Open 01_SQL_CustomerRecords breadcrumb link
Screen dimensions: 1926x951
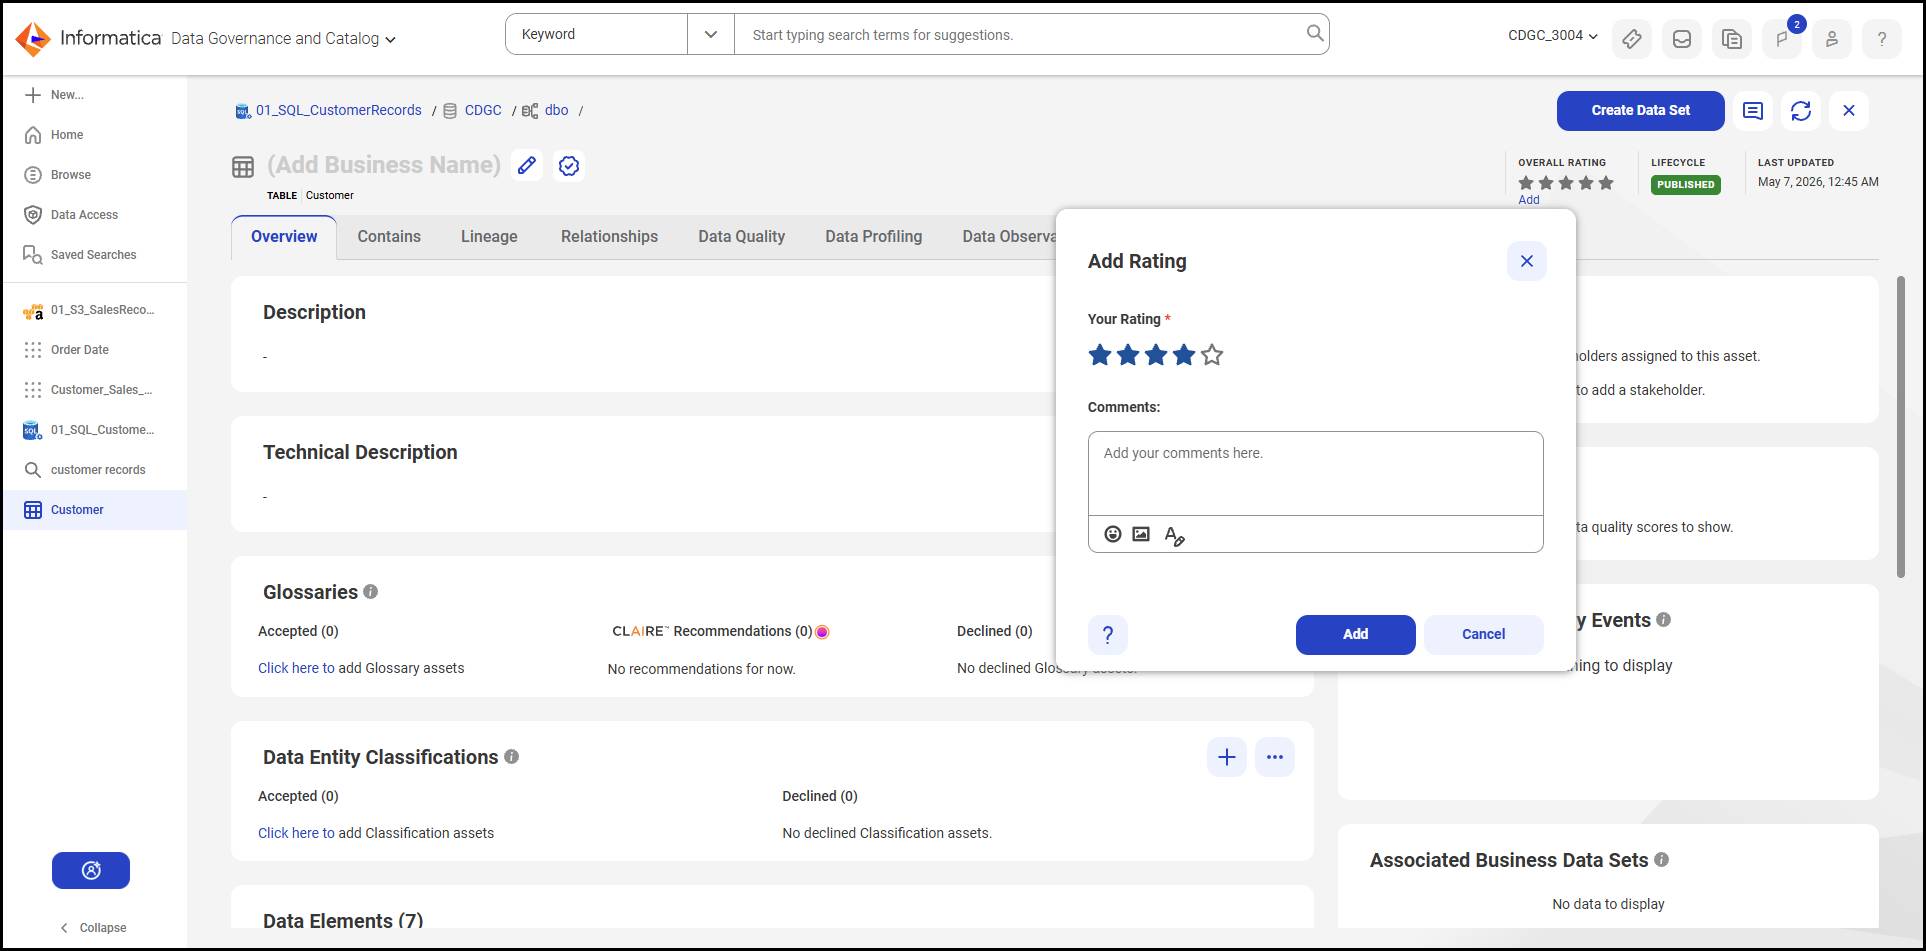[x=338, y=110]
